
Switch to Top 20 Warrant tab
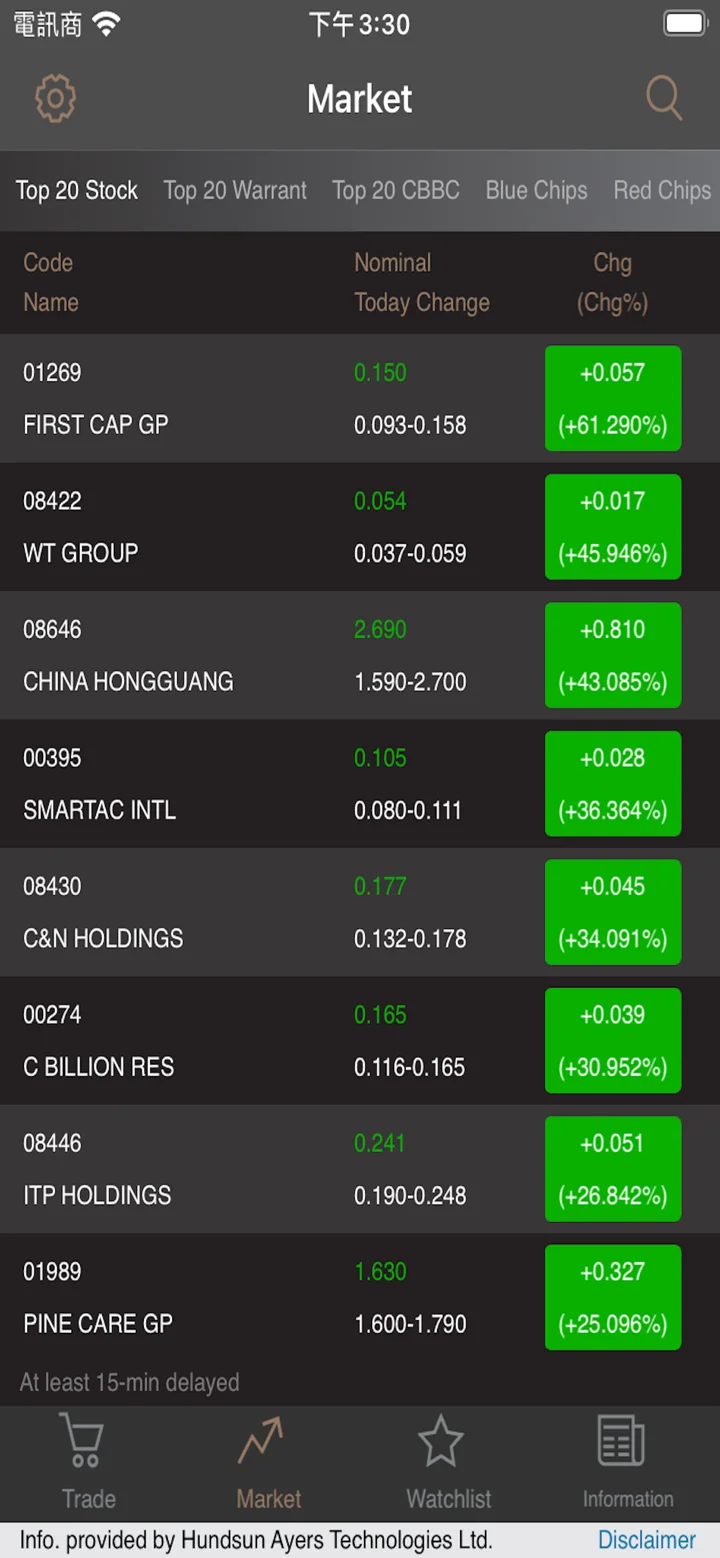point(235,190)
